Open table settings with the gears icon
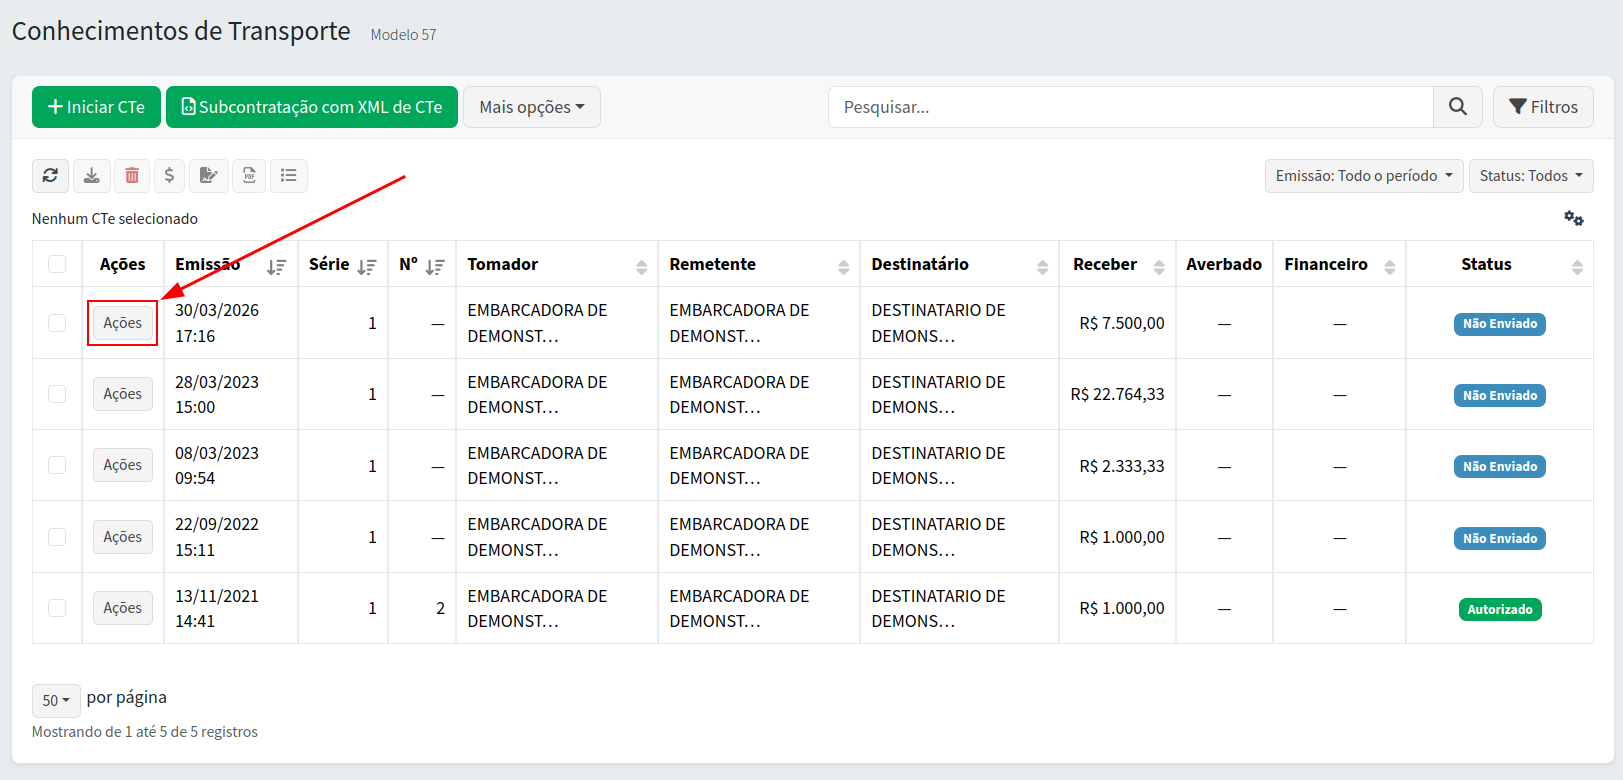Viewport: 1623px width, 780px height. (x=1573, y=218)
